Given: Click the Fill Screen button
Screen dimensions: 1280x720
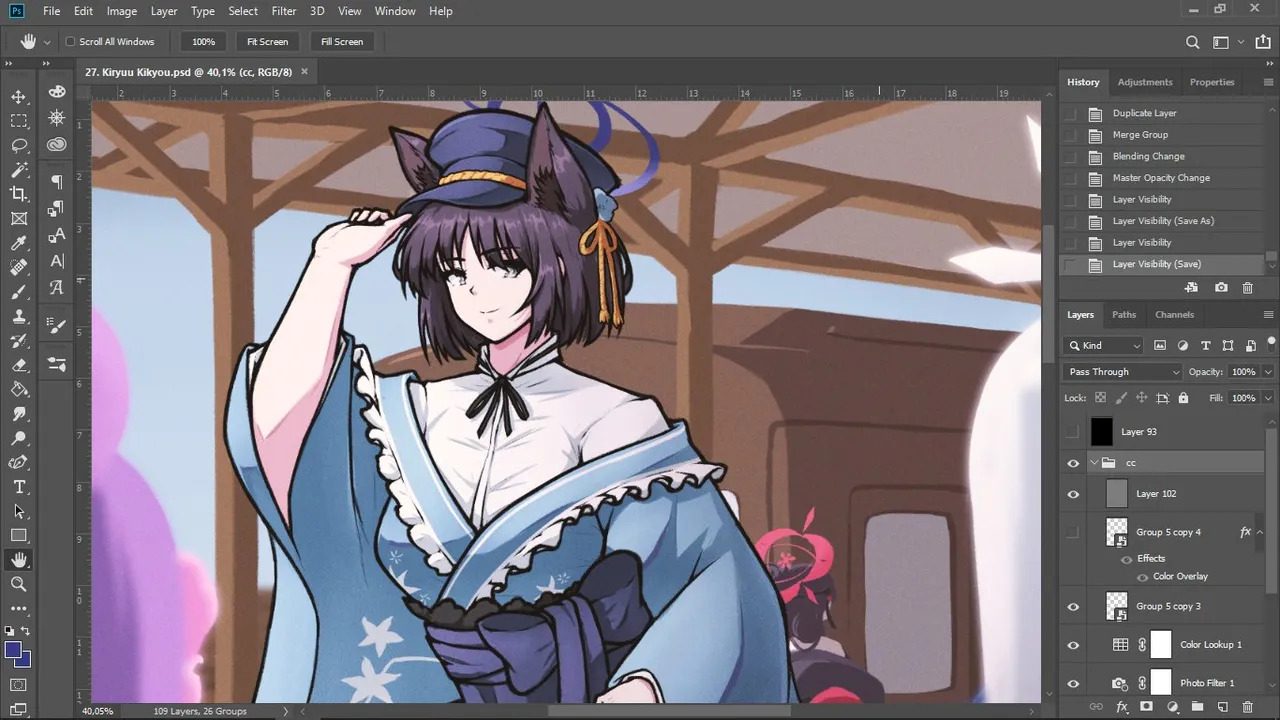Looking at the screenshot, I should 342,42.
